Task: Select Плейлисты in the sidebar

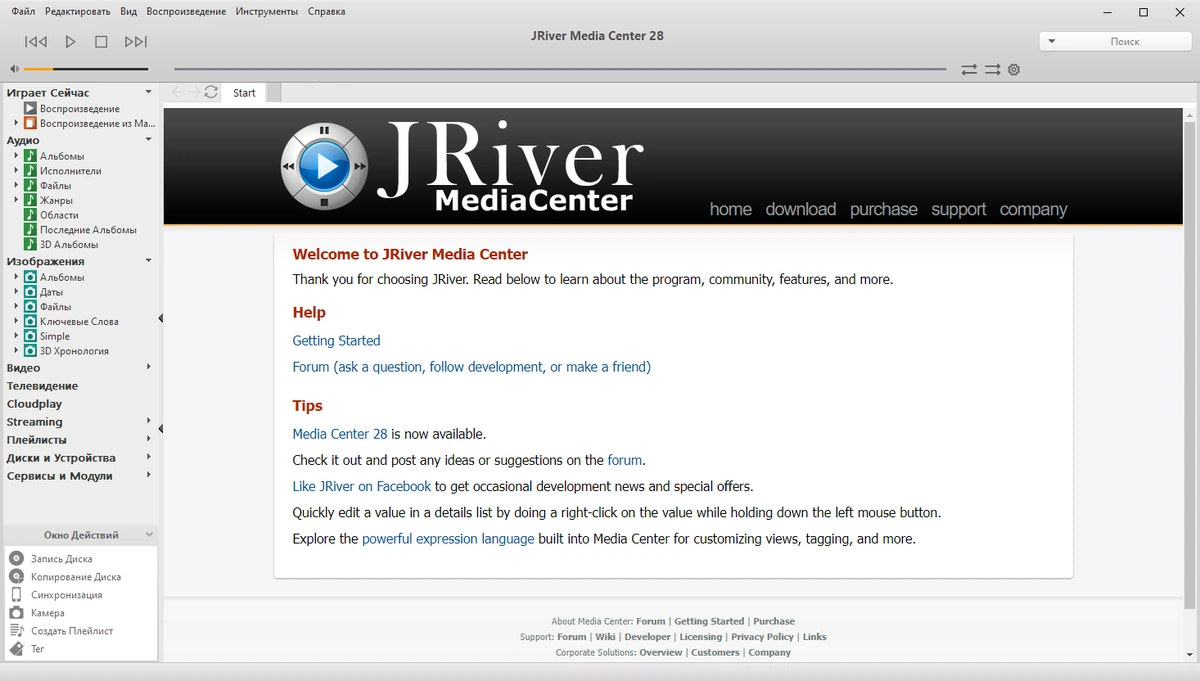Action: (x=37, y=440)
